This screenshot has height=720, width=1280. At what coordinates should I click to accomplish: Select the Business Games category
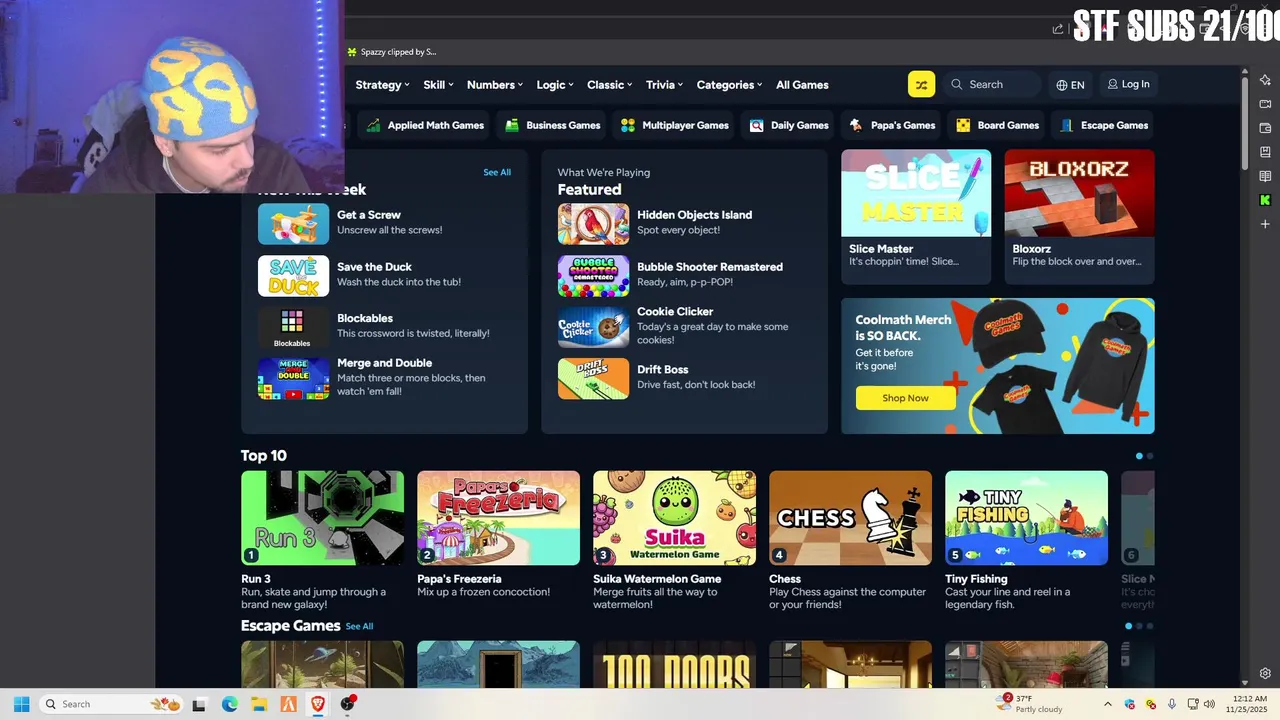pos(553,125)
